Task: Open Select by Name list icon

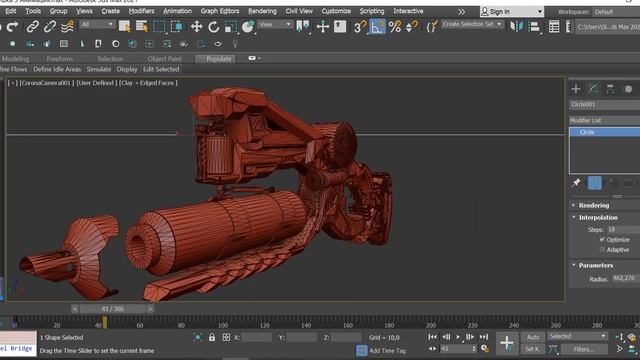Action: click(142, 27)
